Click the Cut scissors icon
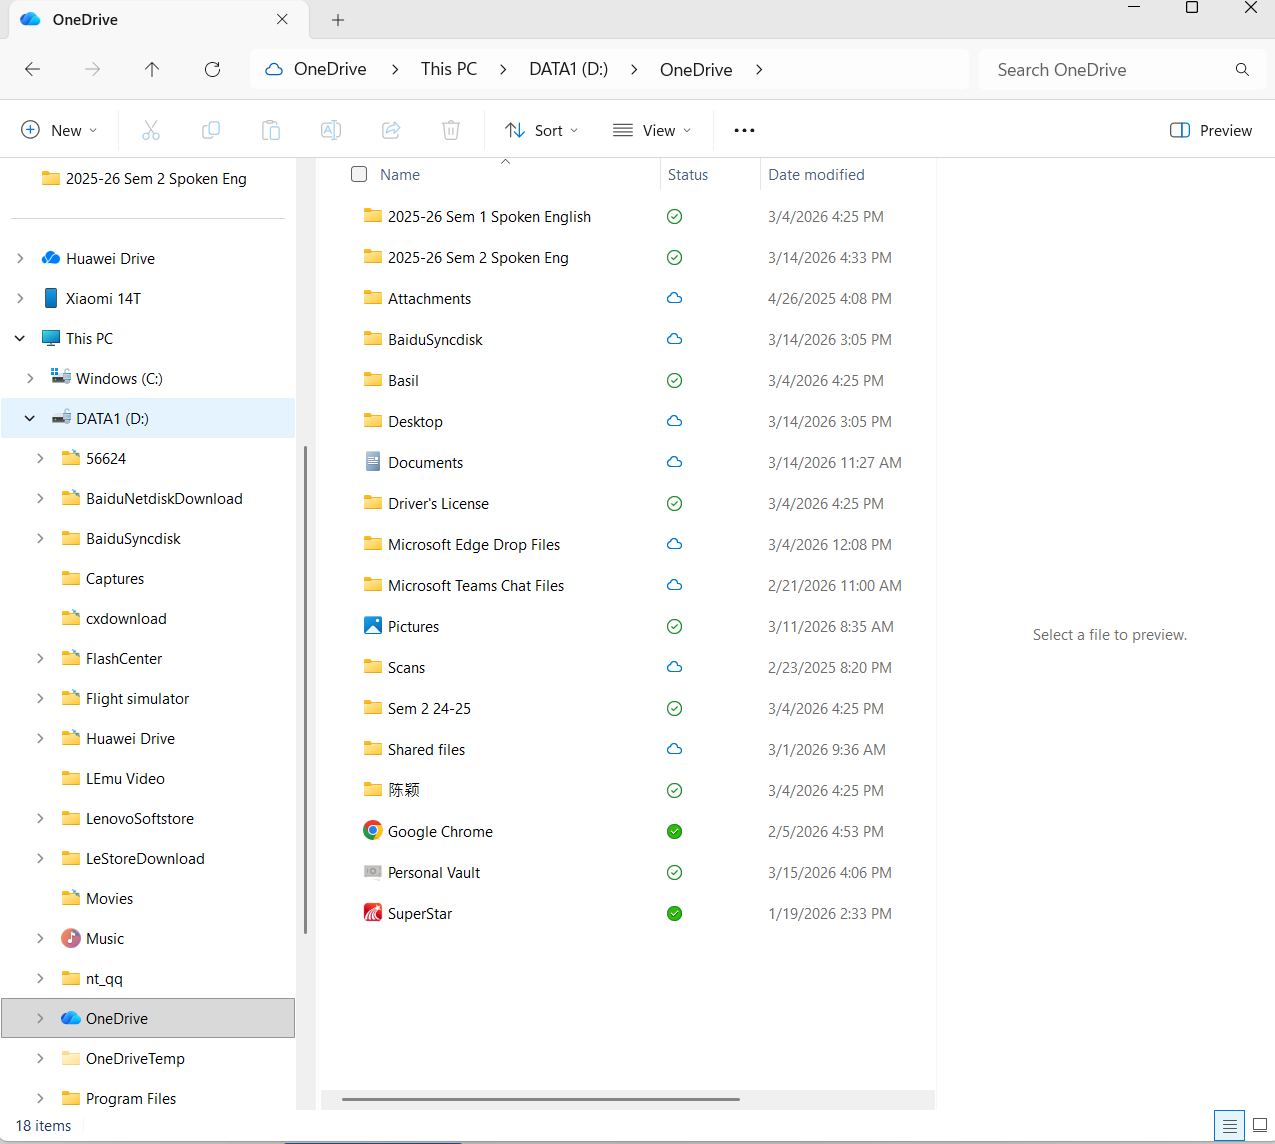This screenshot has height=1144, width=1275. (x=151, y=130)
